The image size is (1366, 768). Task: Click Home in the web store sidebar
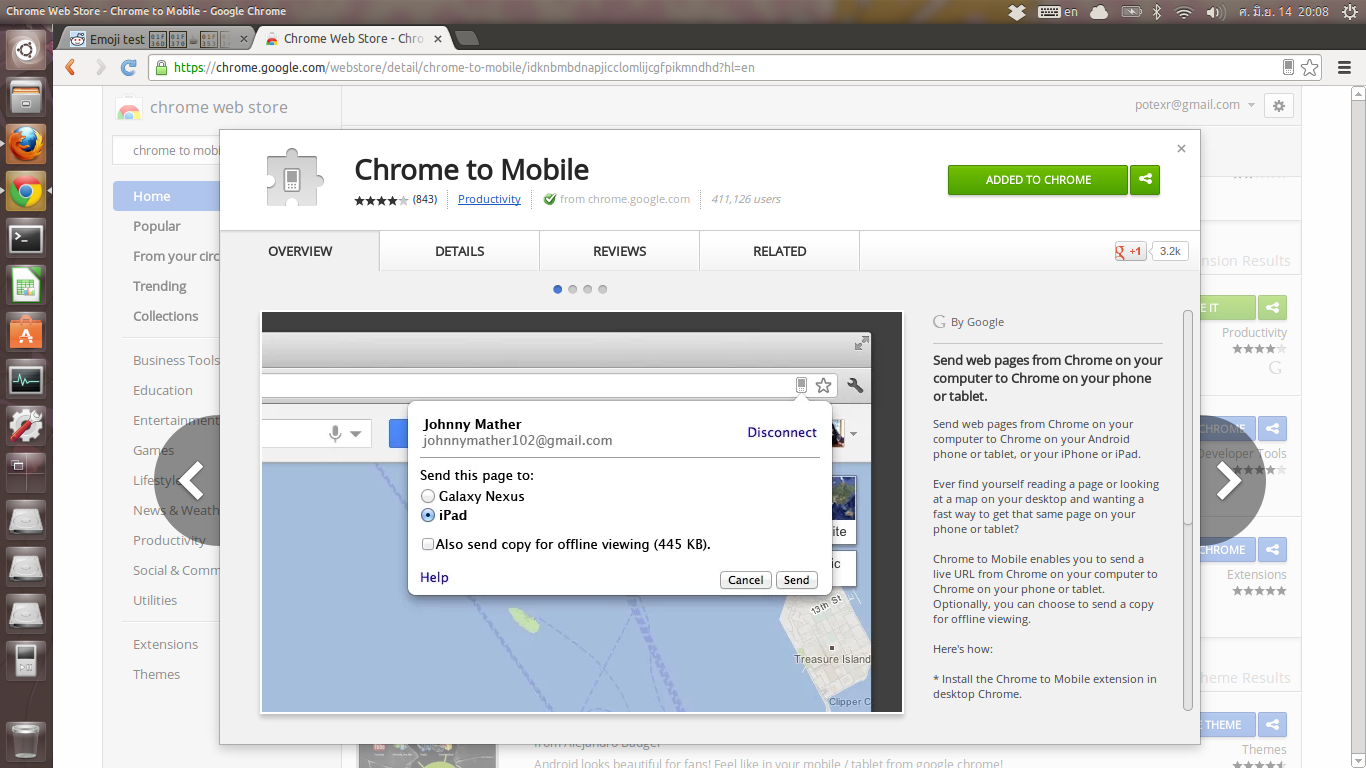click(x=166, y=196)
